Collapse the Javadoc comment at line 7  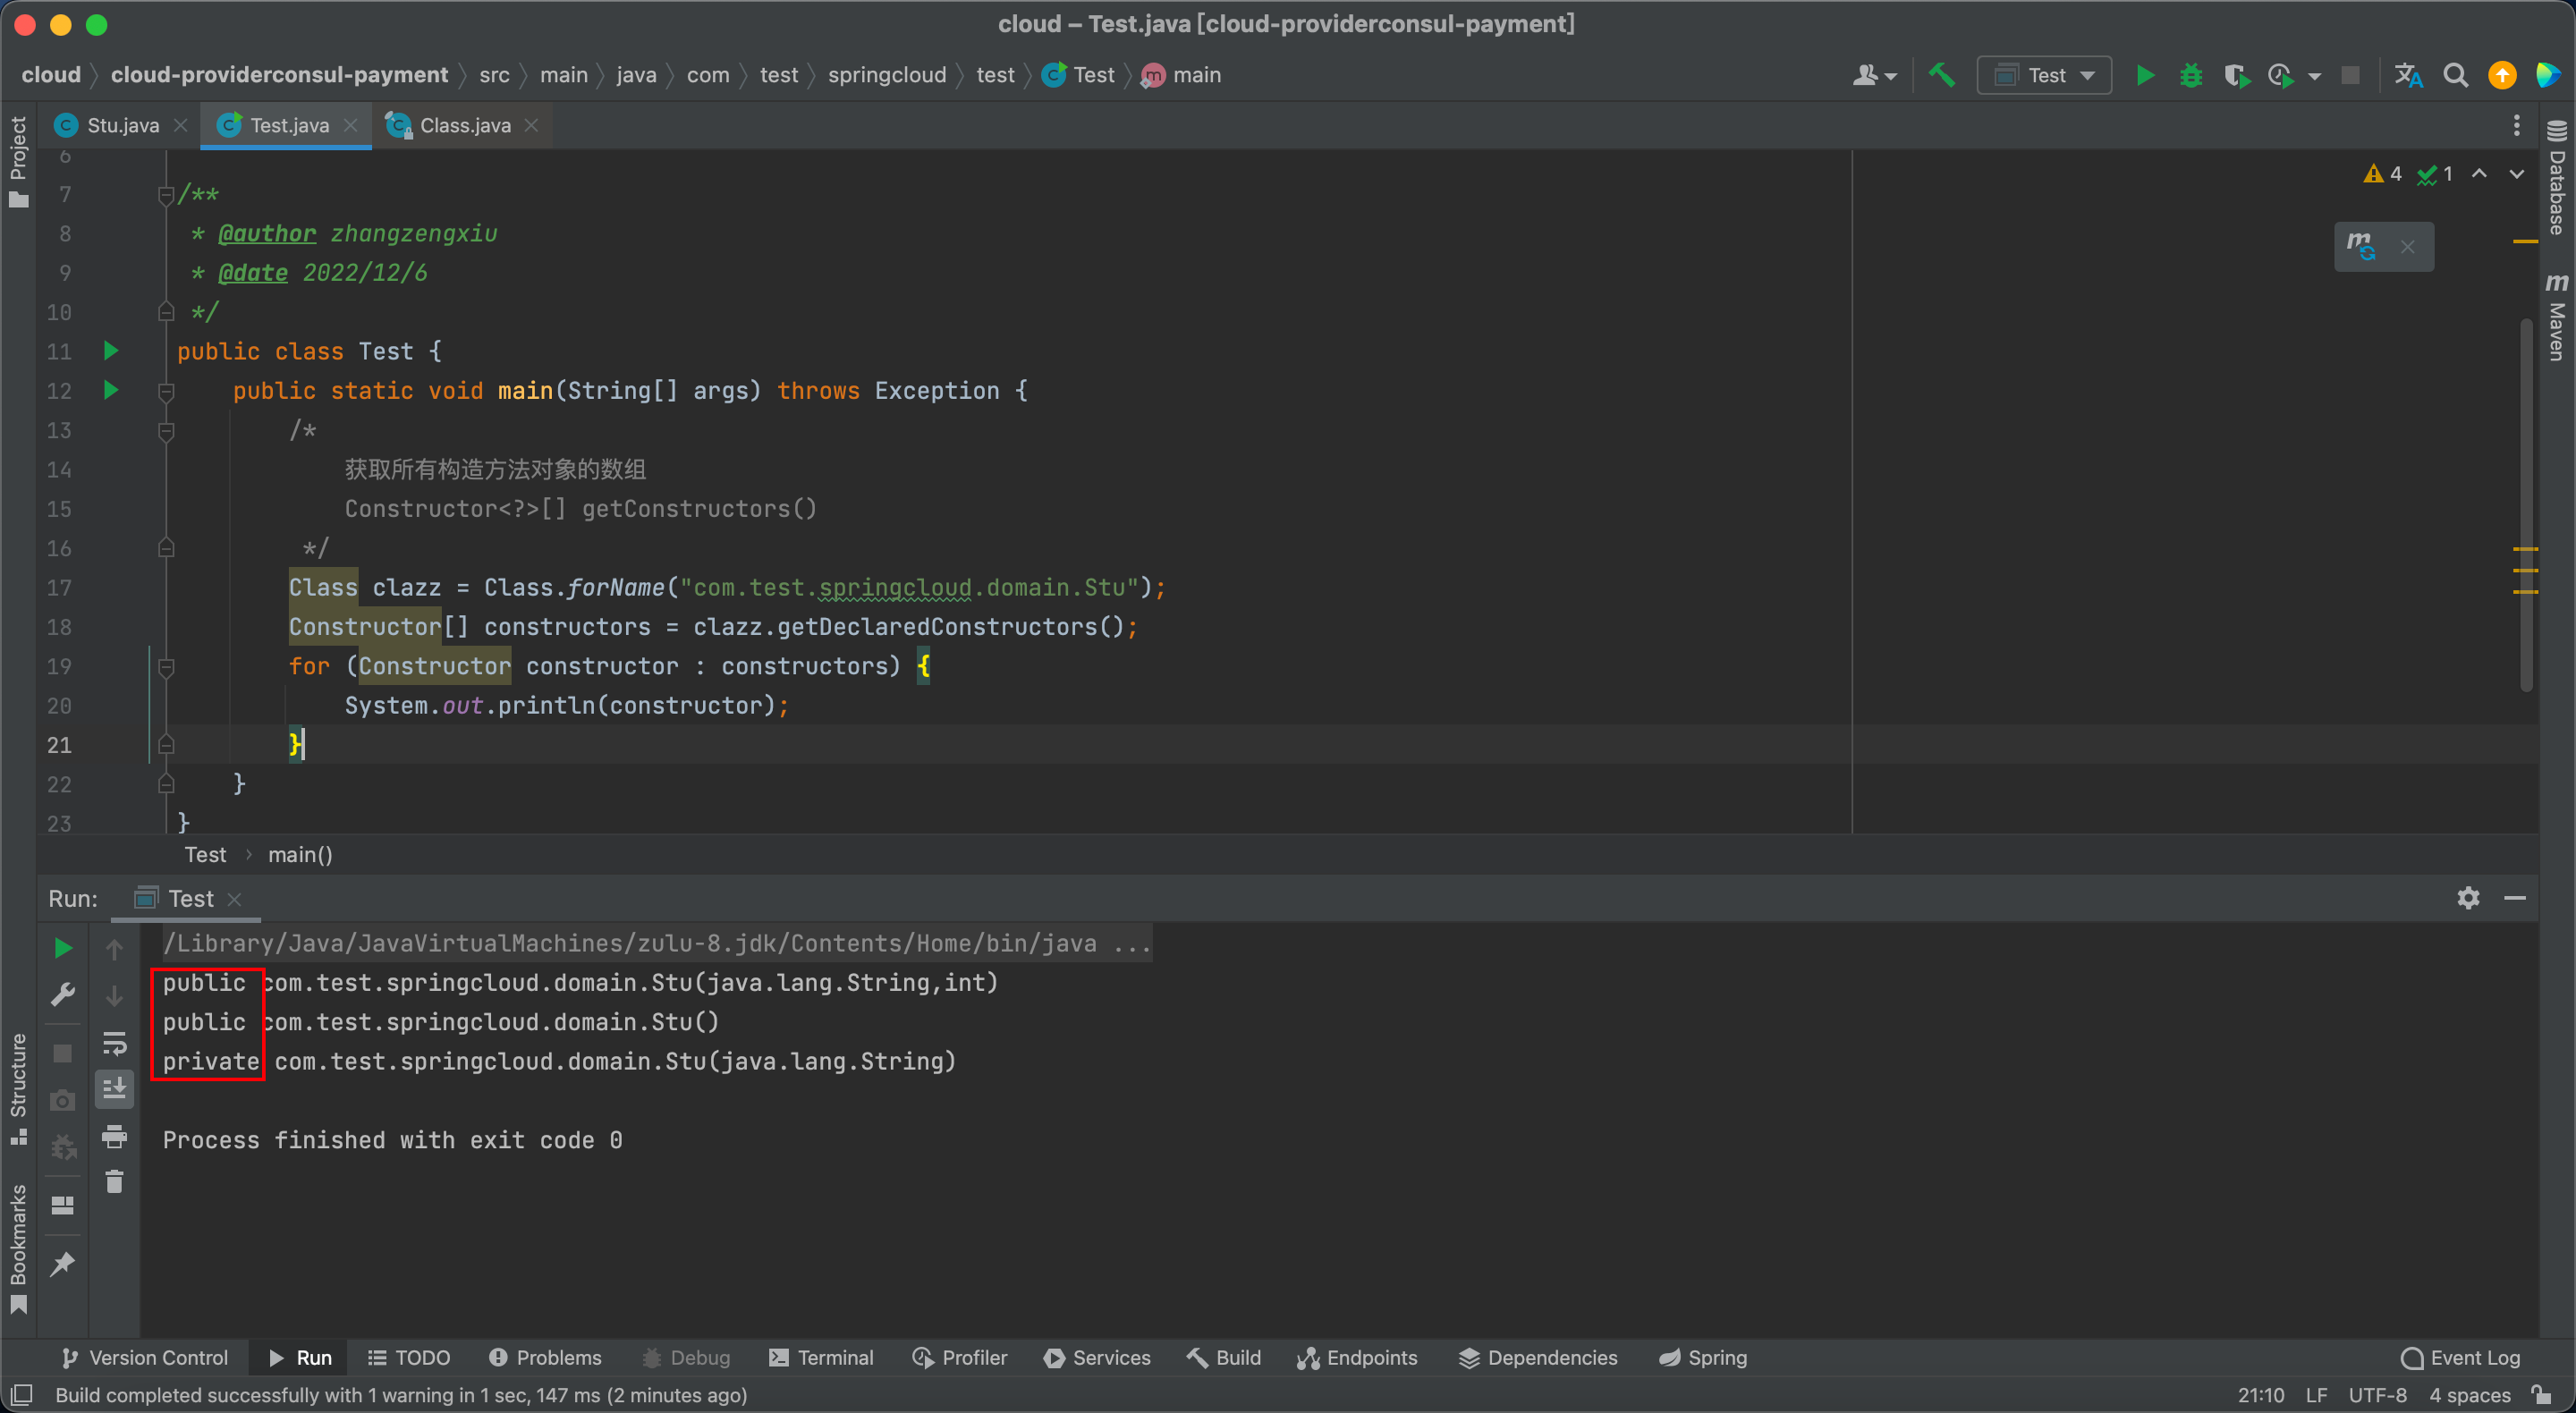pos(166,195)
